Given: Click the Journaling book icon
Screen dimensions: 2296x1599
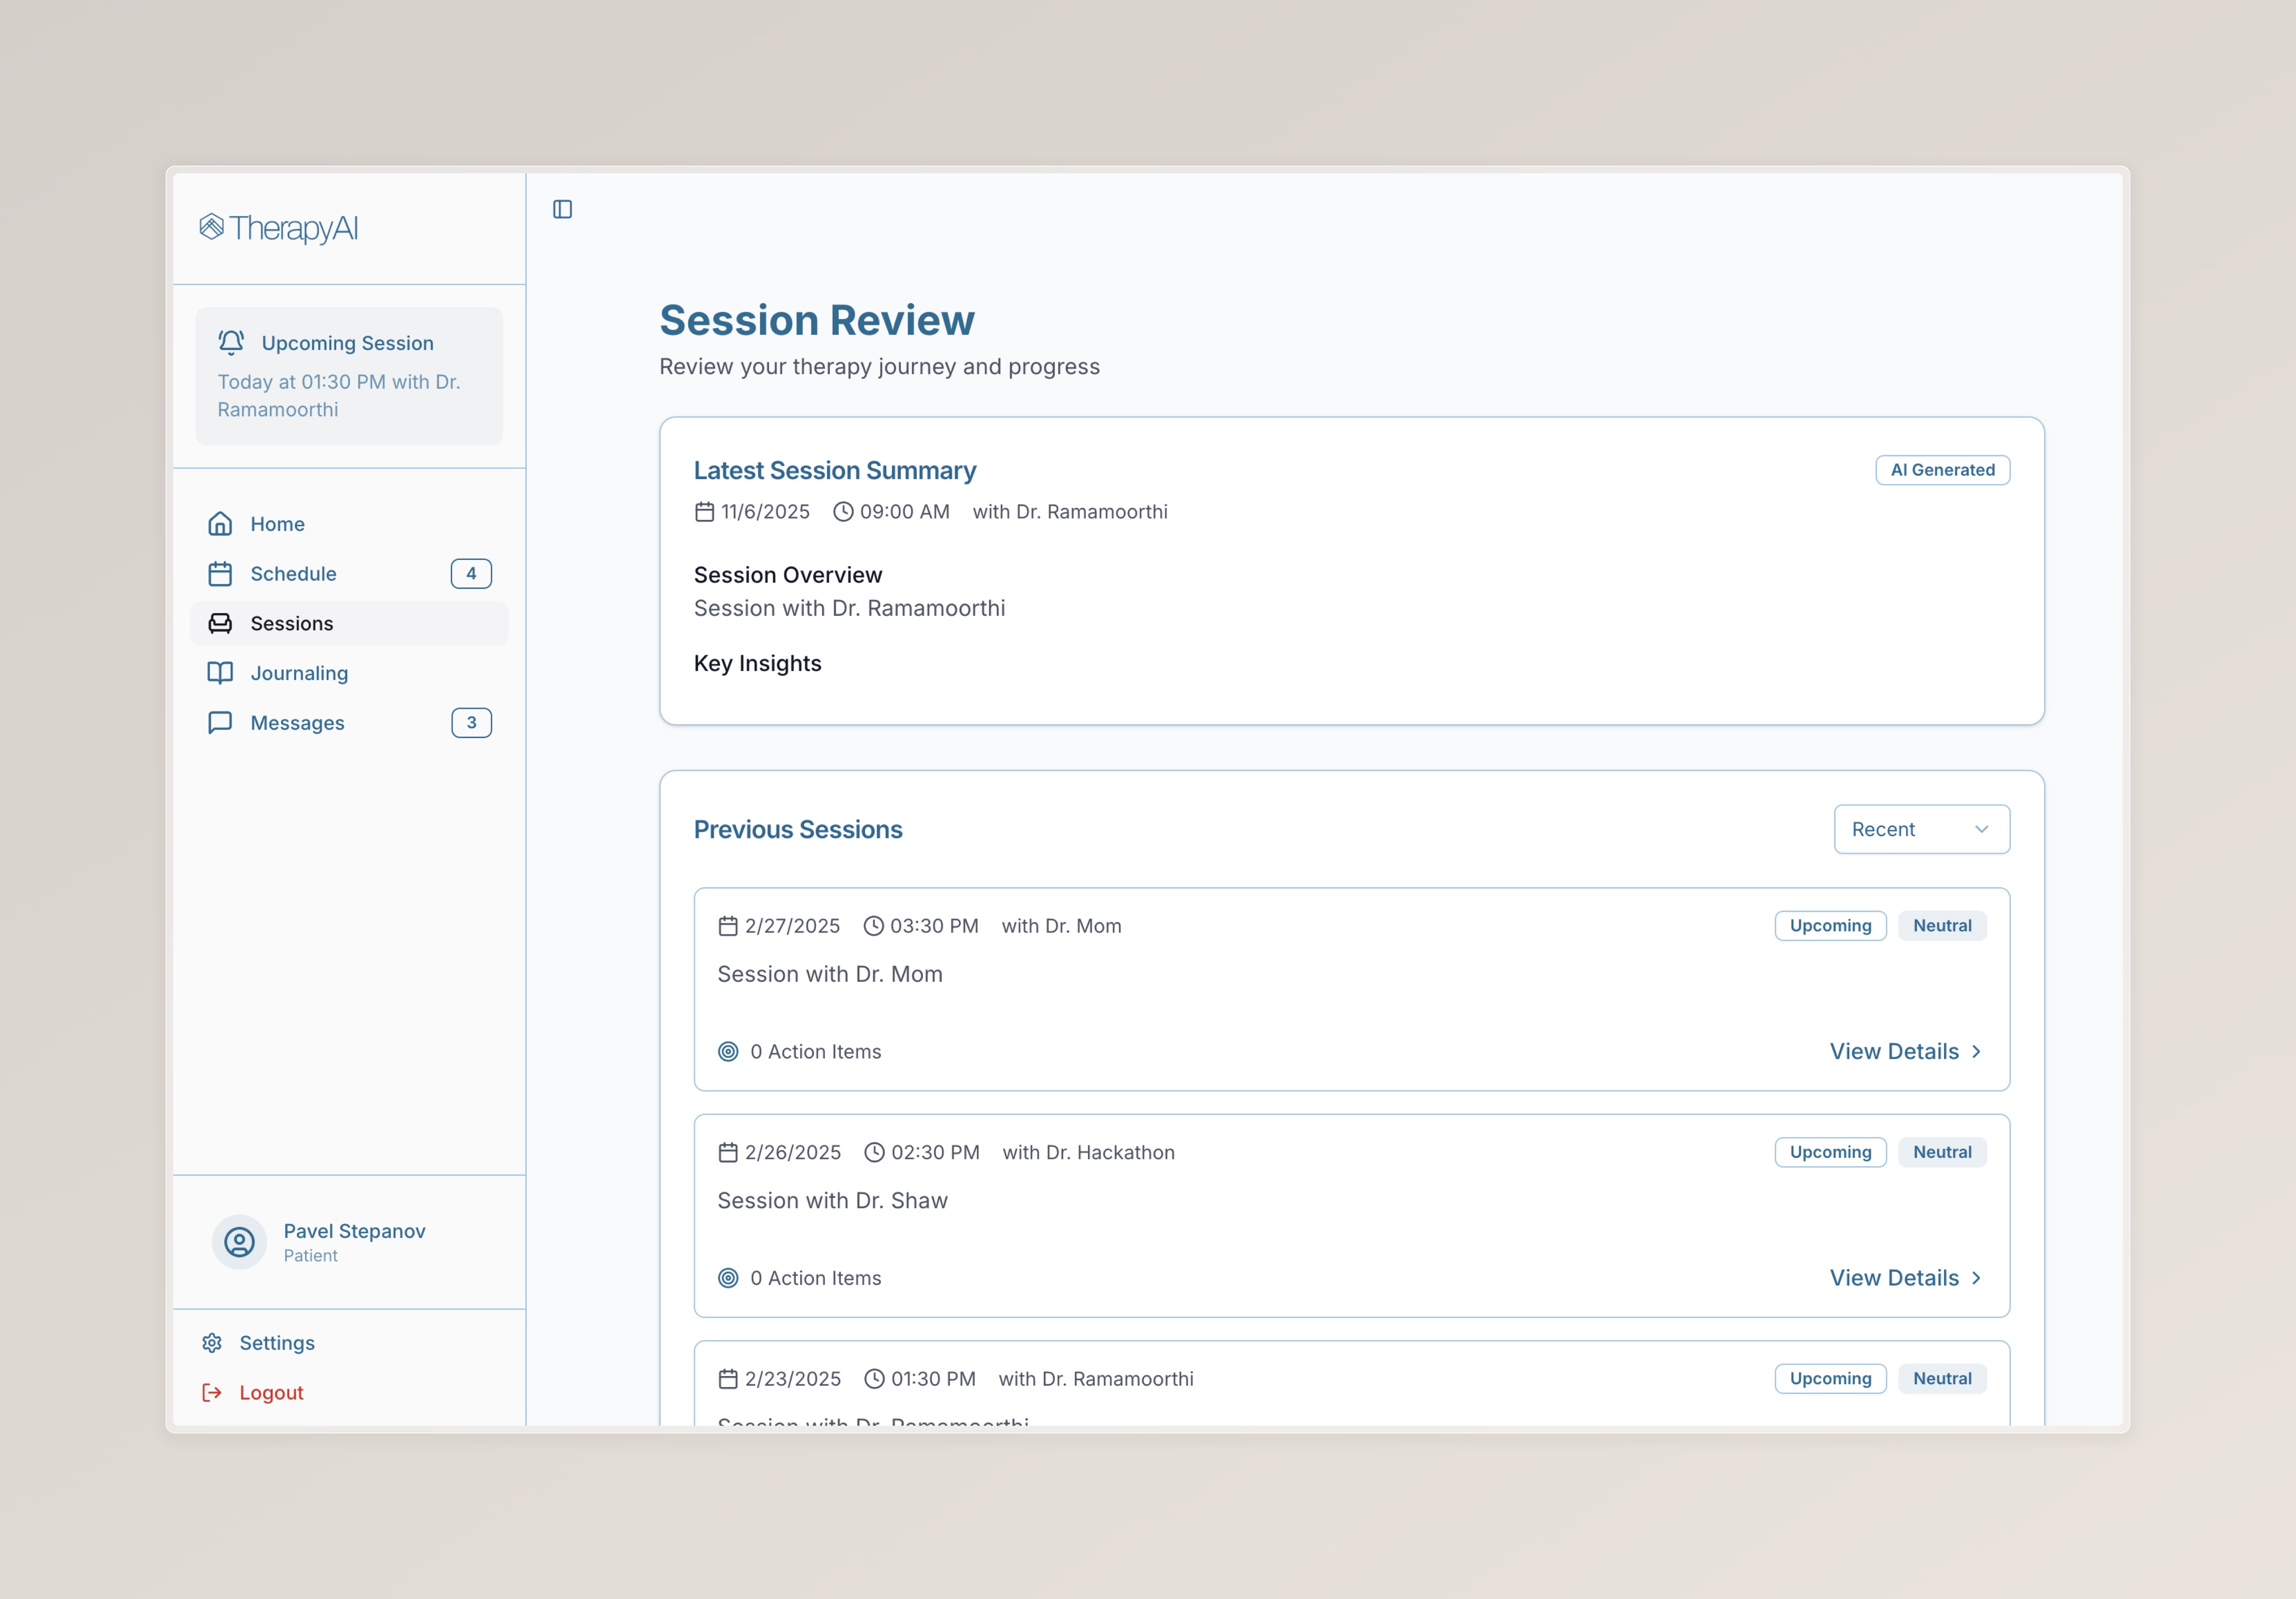Looking at the screenshot, I should (220, 673).
